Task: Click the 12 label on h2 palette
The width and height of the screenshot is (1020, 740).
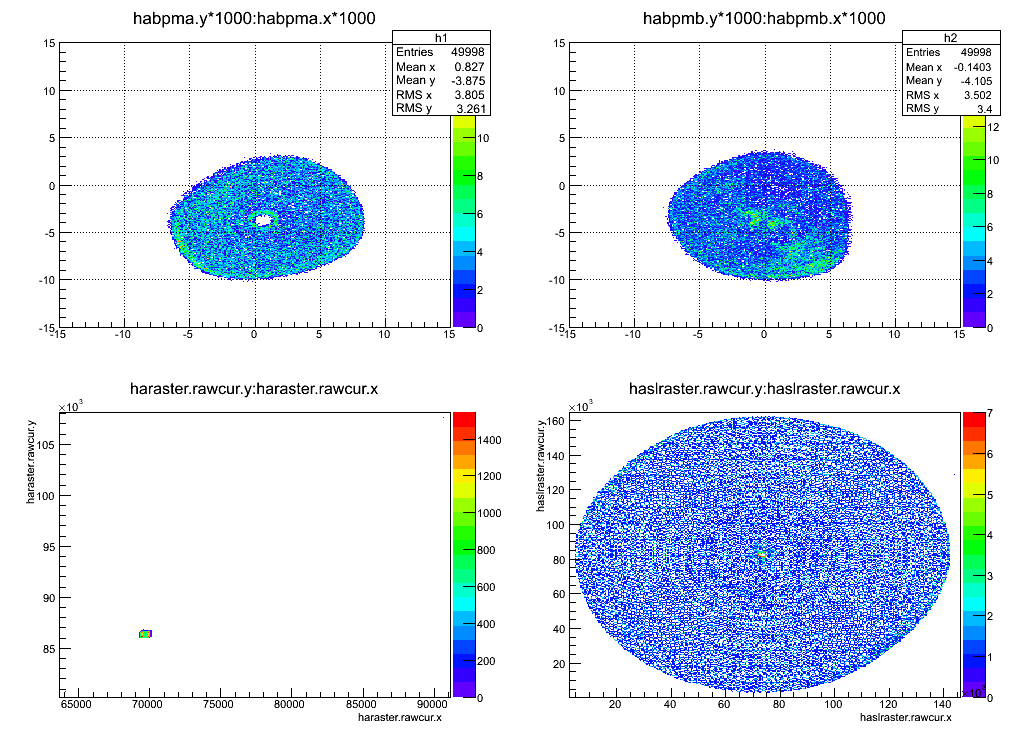Action: pyautogui.click(x=993, y=127)
